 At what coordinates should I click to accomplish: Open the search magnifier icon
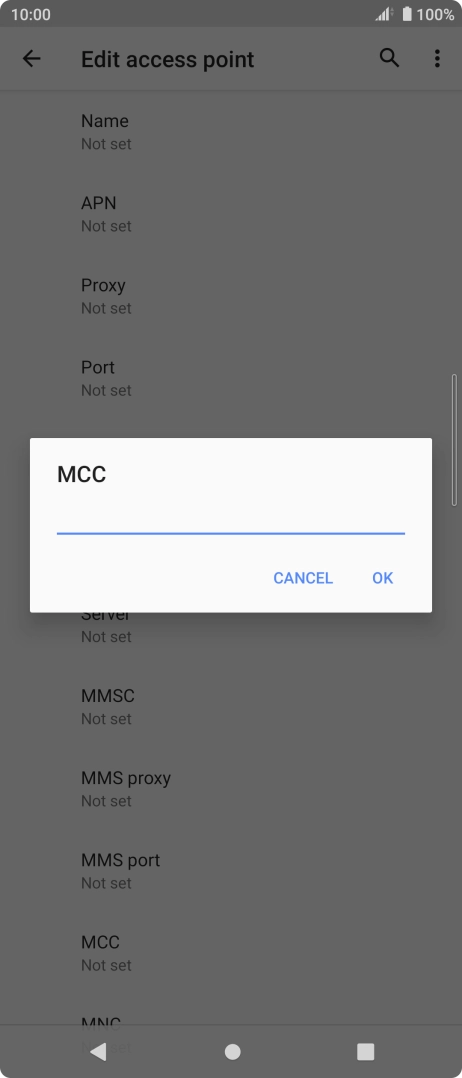(389, 58)
